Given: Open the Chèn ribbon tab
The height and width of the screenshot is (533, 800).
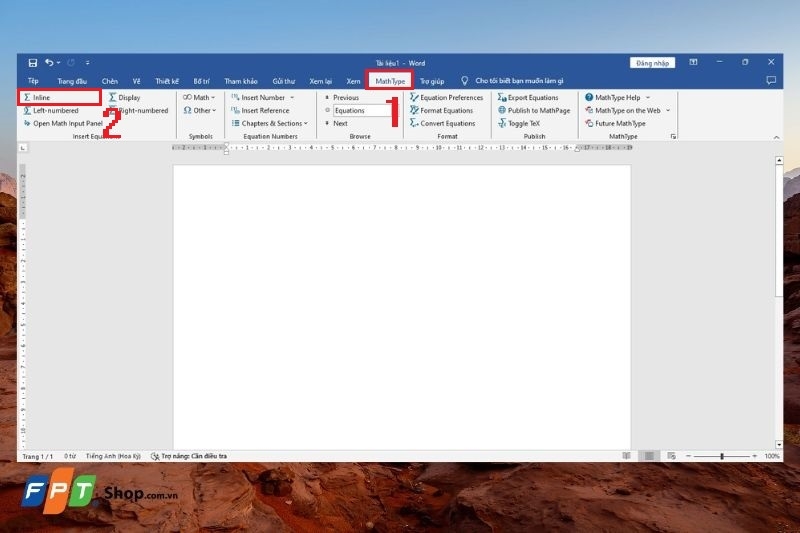Looking at the screenshot, I should click(110, 81).
